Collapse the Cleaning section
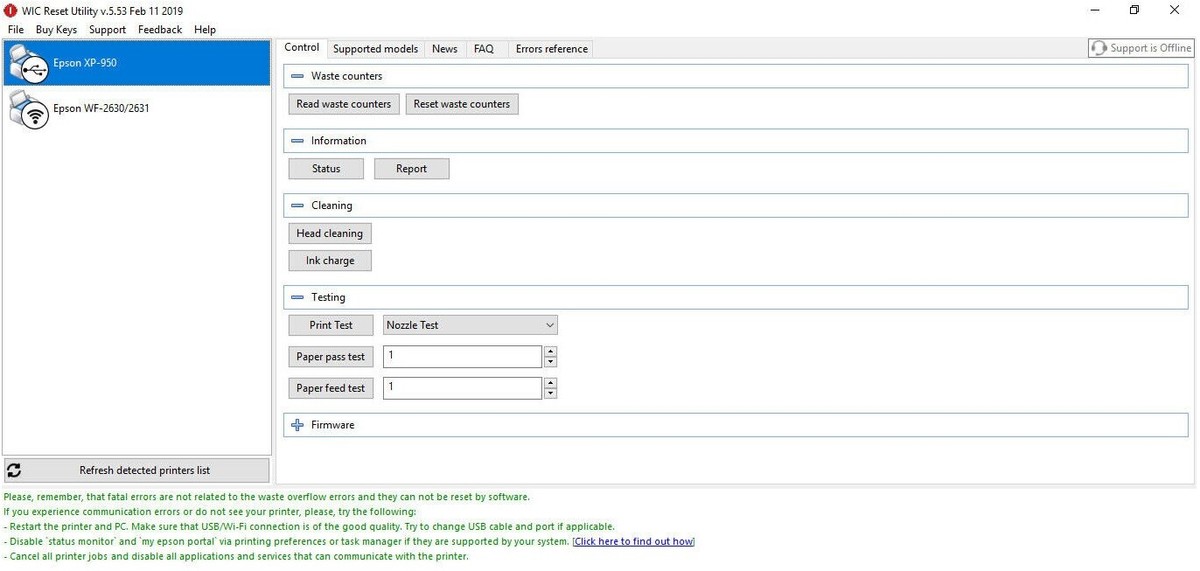The image size is (1200, 571). click(x=297, y=206)
